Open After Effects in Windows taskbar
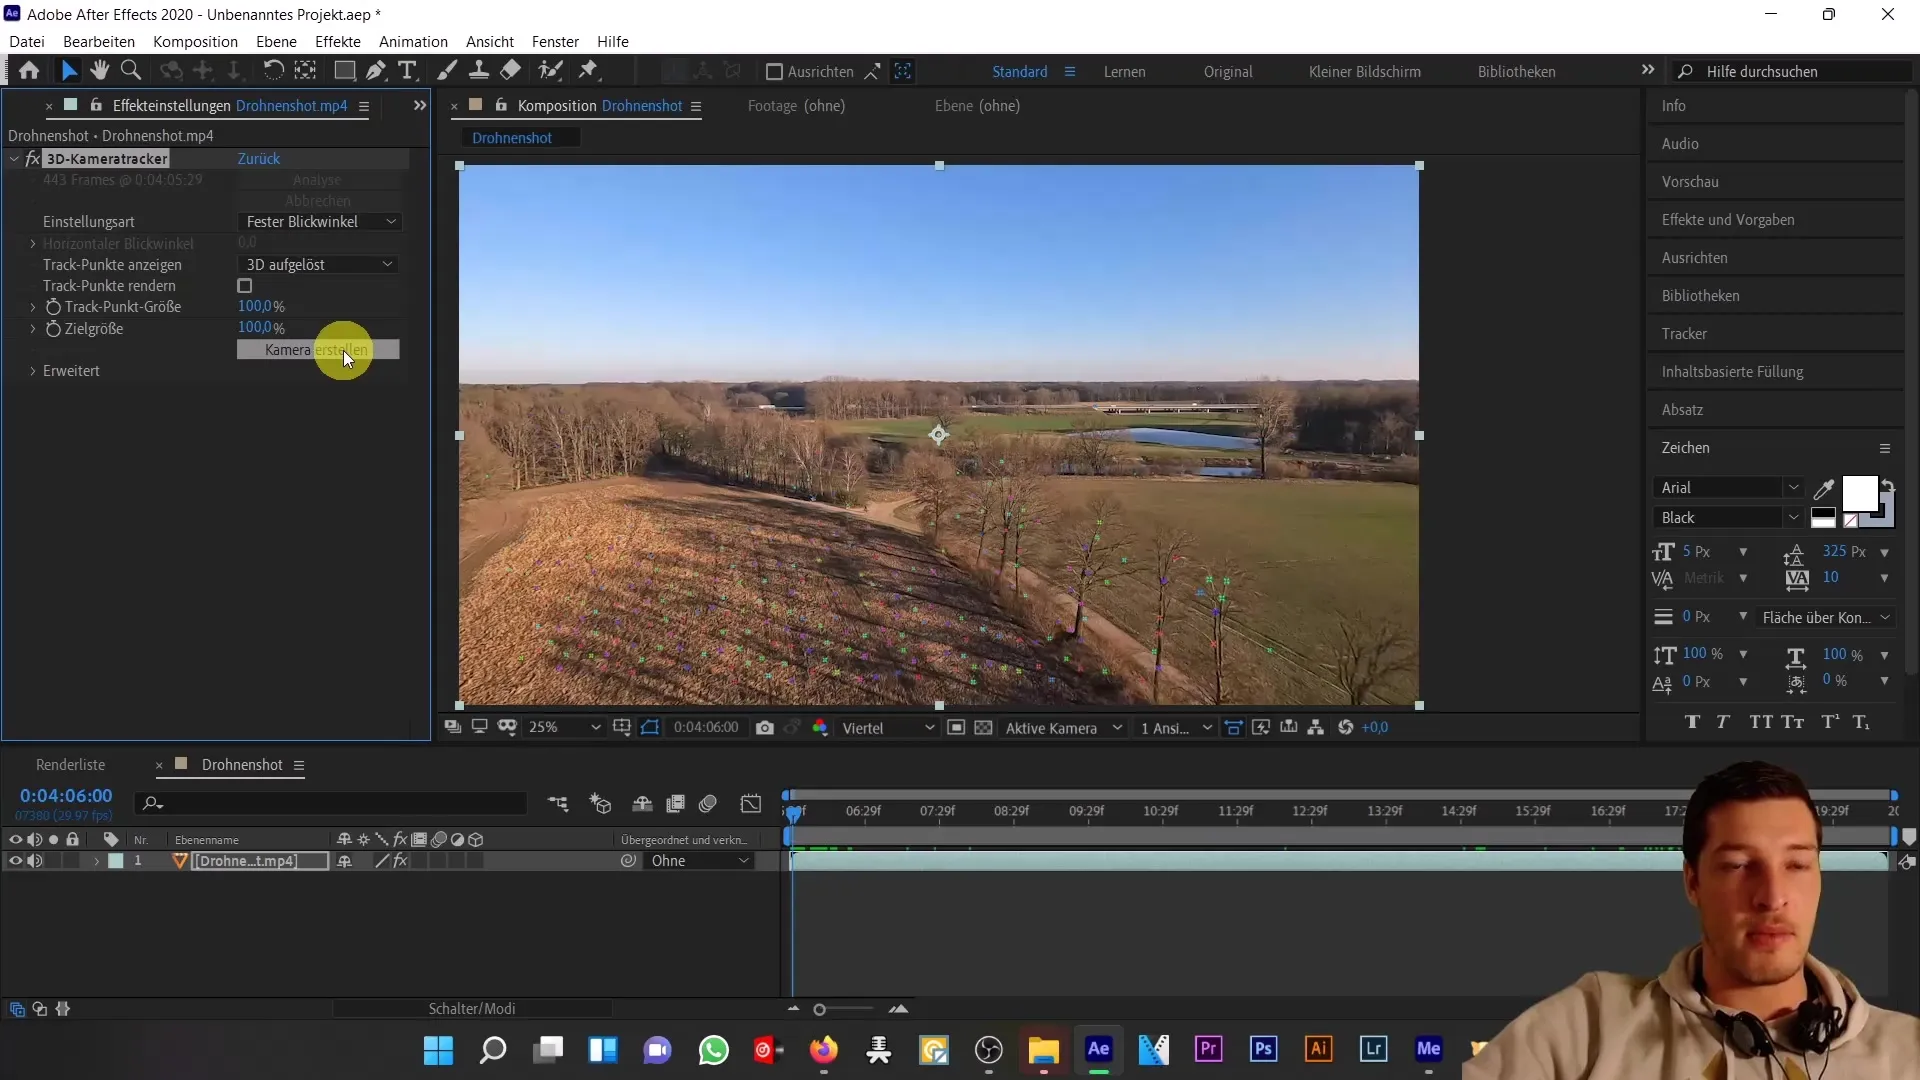 coord(1099,1049)
